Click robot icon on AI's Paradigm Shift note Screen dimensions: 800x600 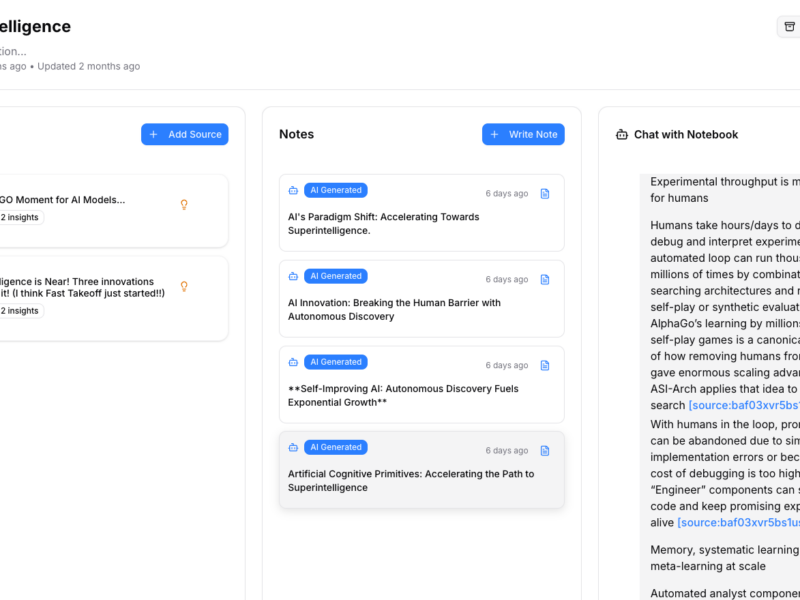coord(293,191)
